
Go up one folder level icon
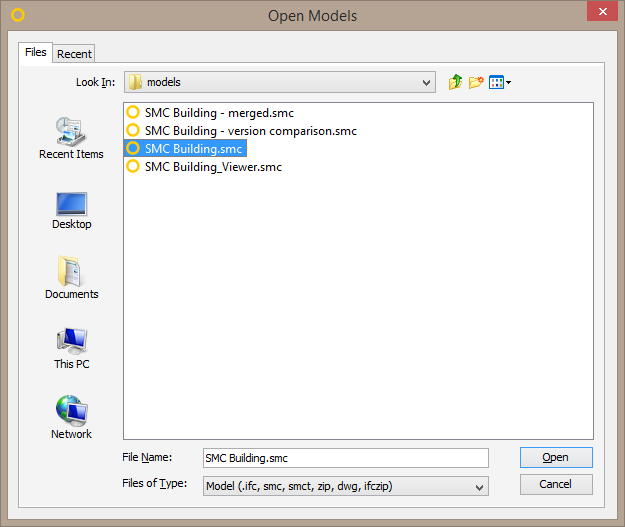(455, 82)
